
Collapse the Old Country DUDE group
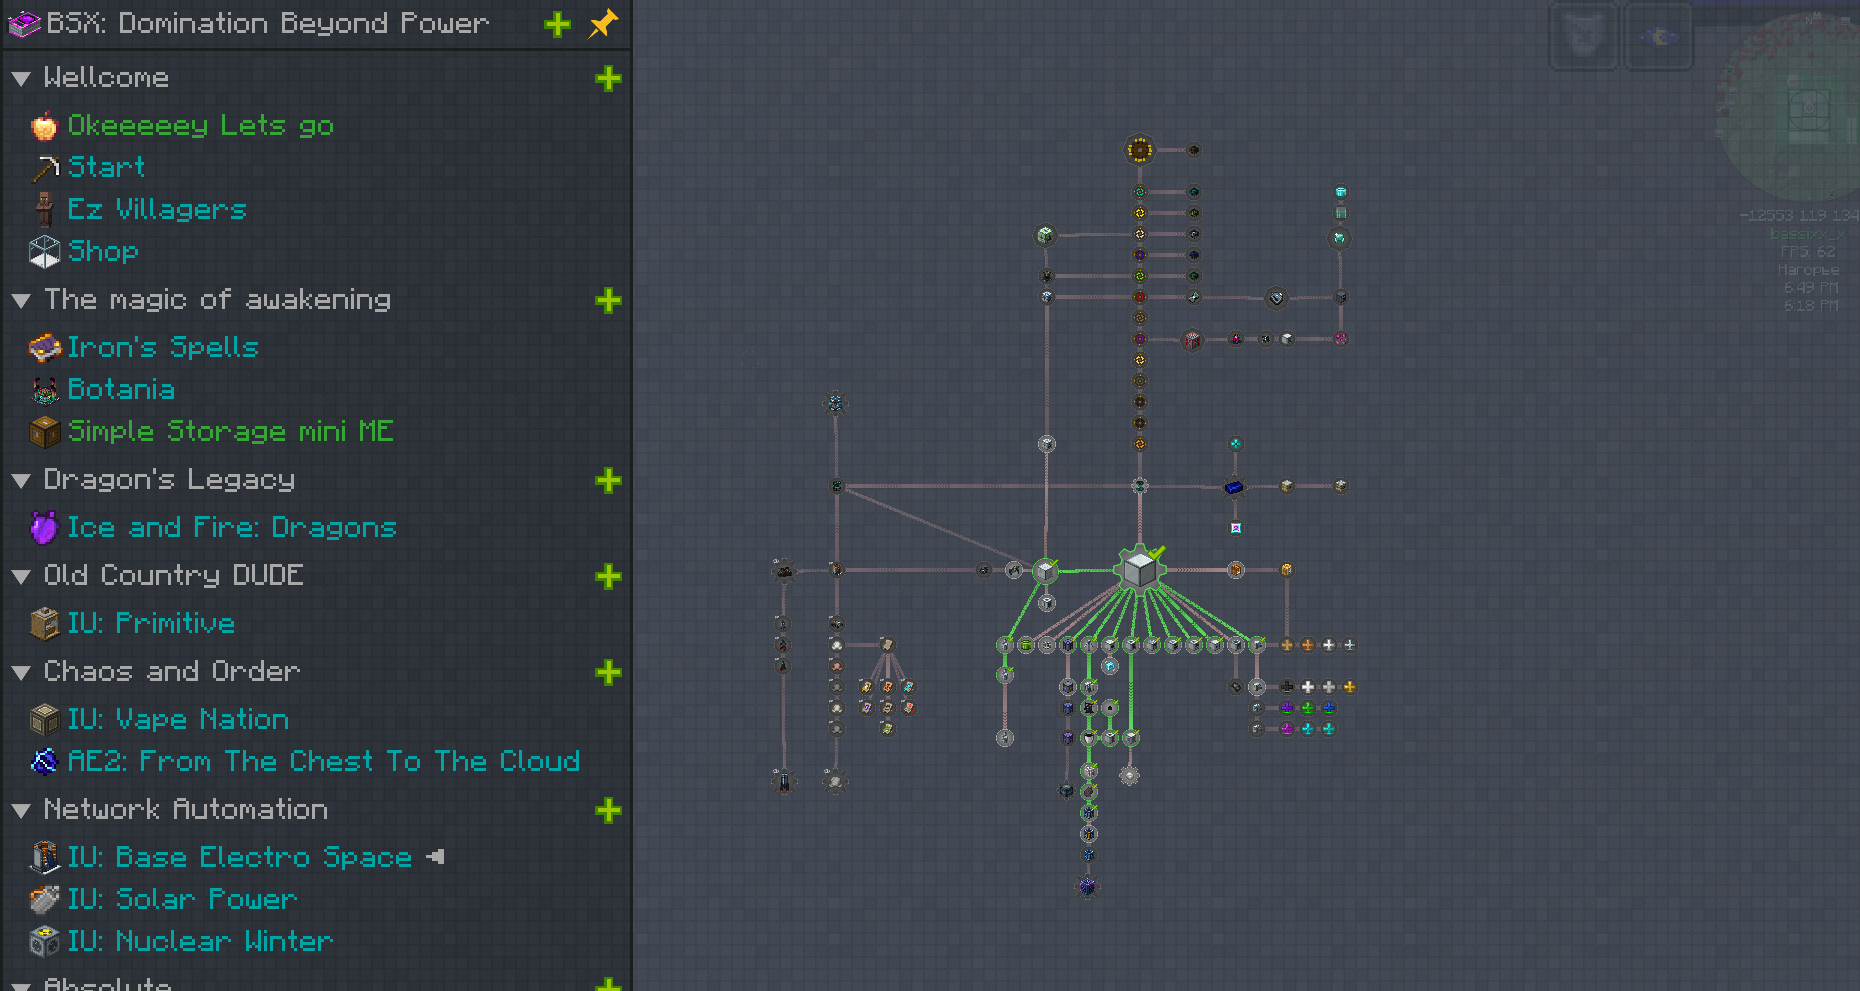coord(21,576)
